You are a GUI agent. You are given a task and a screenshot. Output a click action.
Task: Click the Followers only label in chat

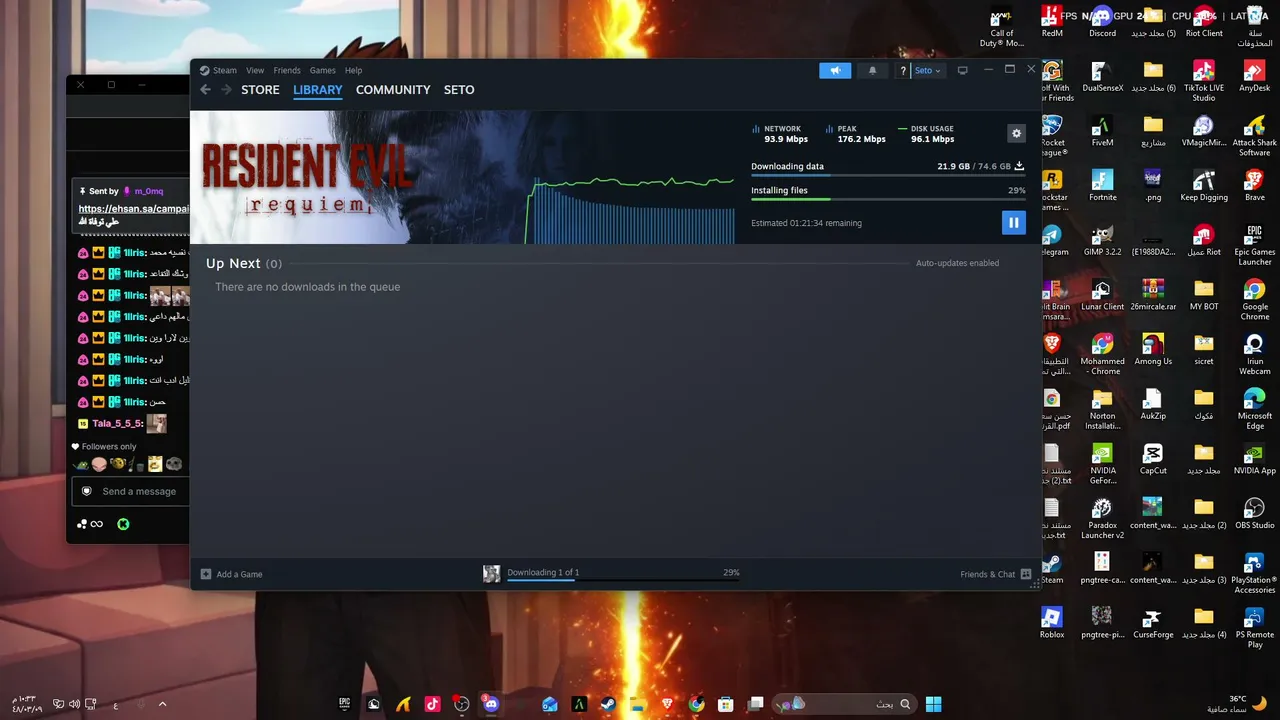pos(109,447)
